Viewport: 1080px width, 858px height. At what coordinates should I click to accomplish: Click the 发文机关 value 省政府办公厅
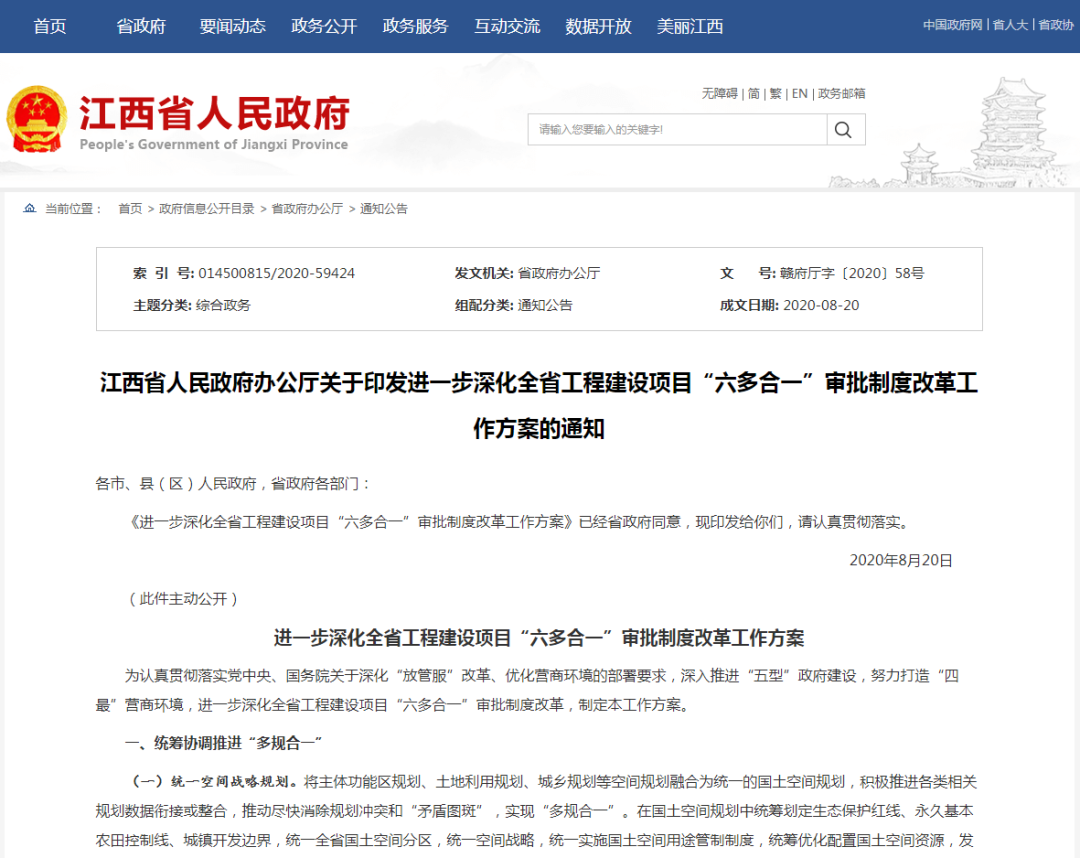(559, 273)
